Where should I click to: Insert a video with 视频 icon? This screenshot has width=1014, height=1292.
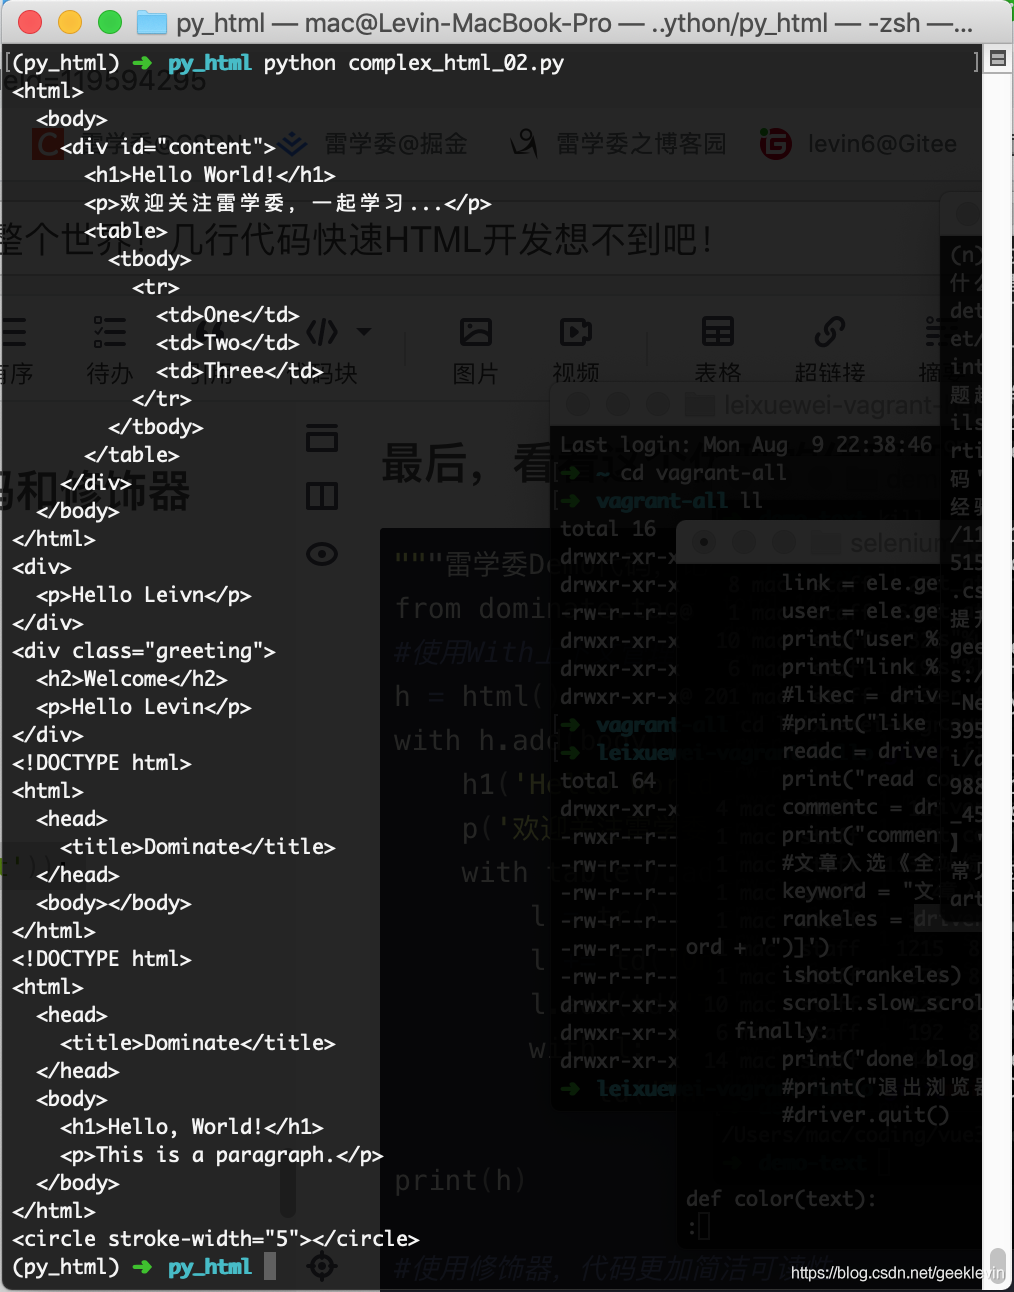[576, 332]
